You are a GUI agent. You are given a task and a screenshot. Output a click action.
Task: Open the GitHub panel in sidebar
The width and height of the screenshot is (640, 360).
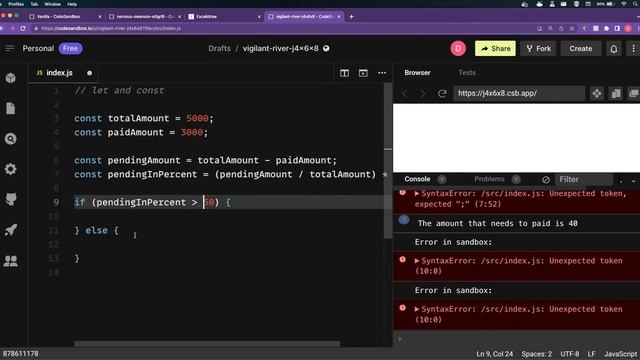click(x=11, y=199)
